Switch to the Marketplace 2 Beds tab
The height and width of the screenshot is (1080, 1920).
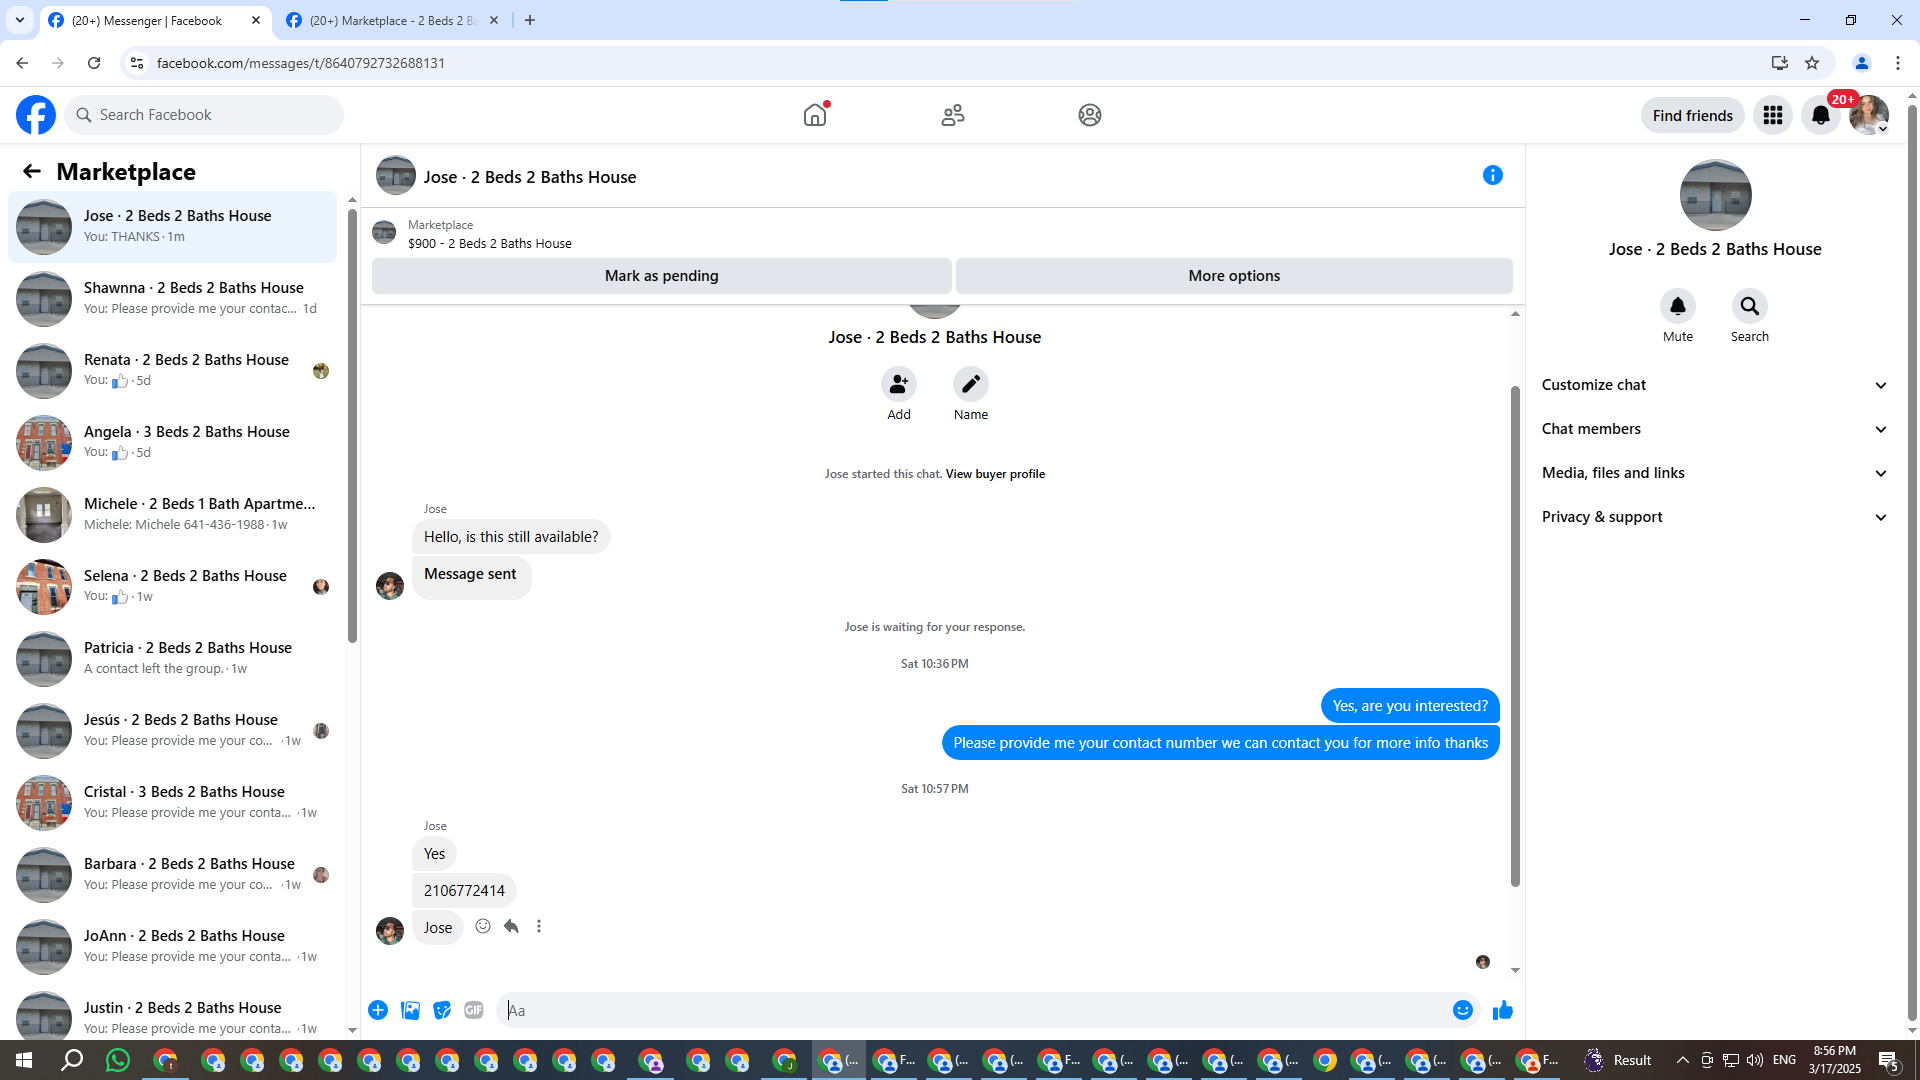tap(392, 21)
